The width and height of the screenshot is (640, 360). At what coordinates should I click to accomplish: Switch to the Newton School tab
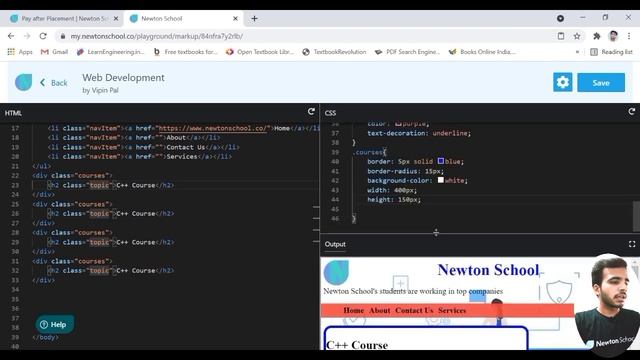click(x=183, y=18)
